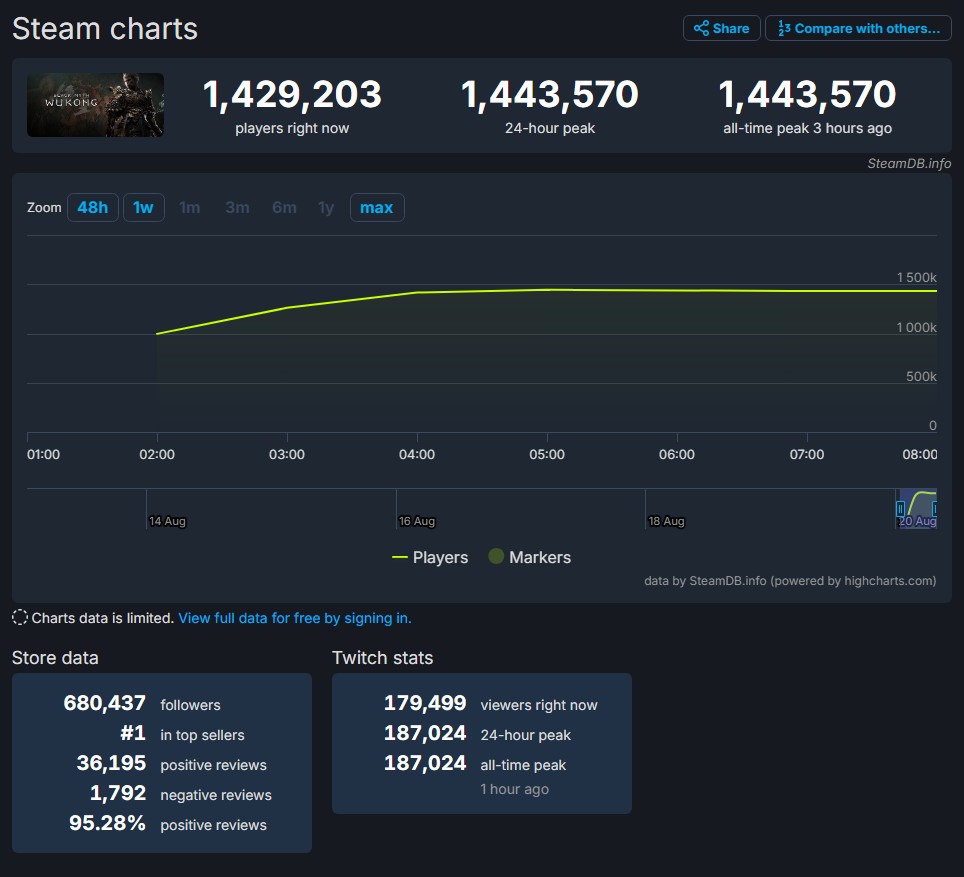Click the 'players right now' label
This screenshot has height=877, width=964.
click(292, 128)
